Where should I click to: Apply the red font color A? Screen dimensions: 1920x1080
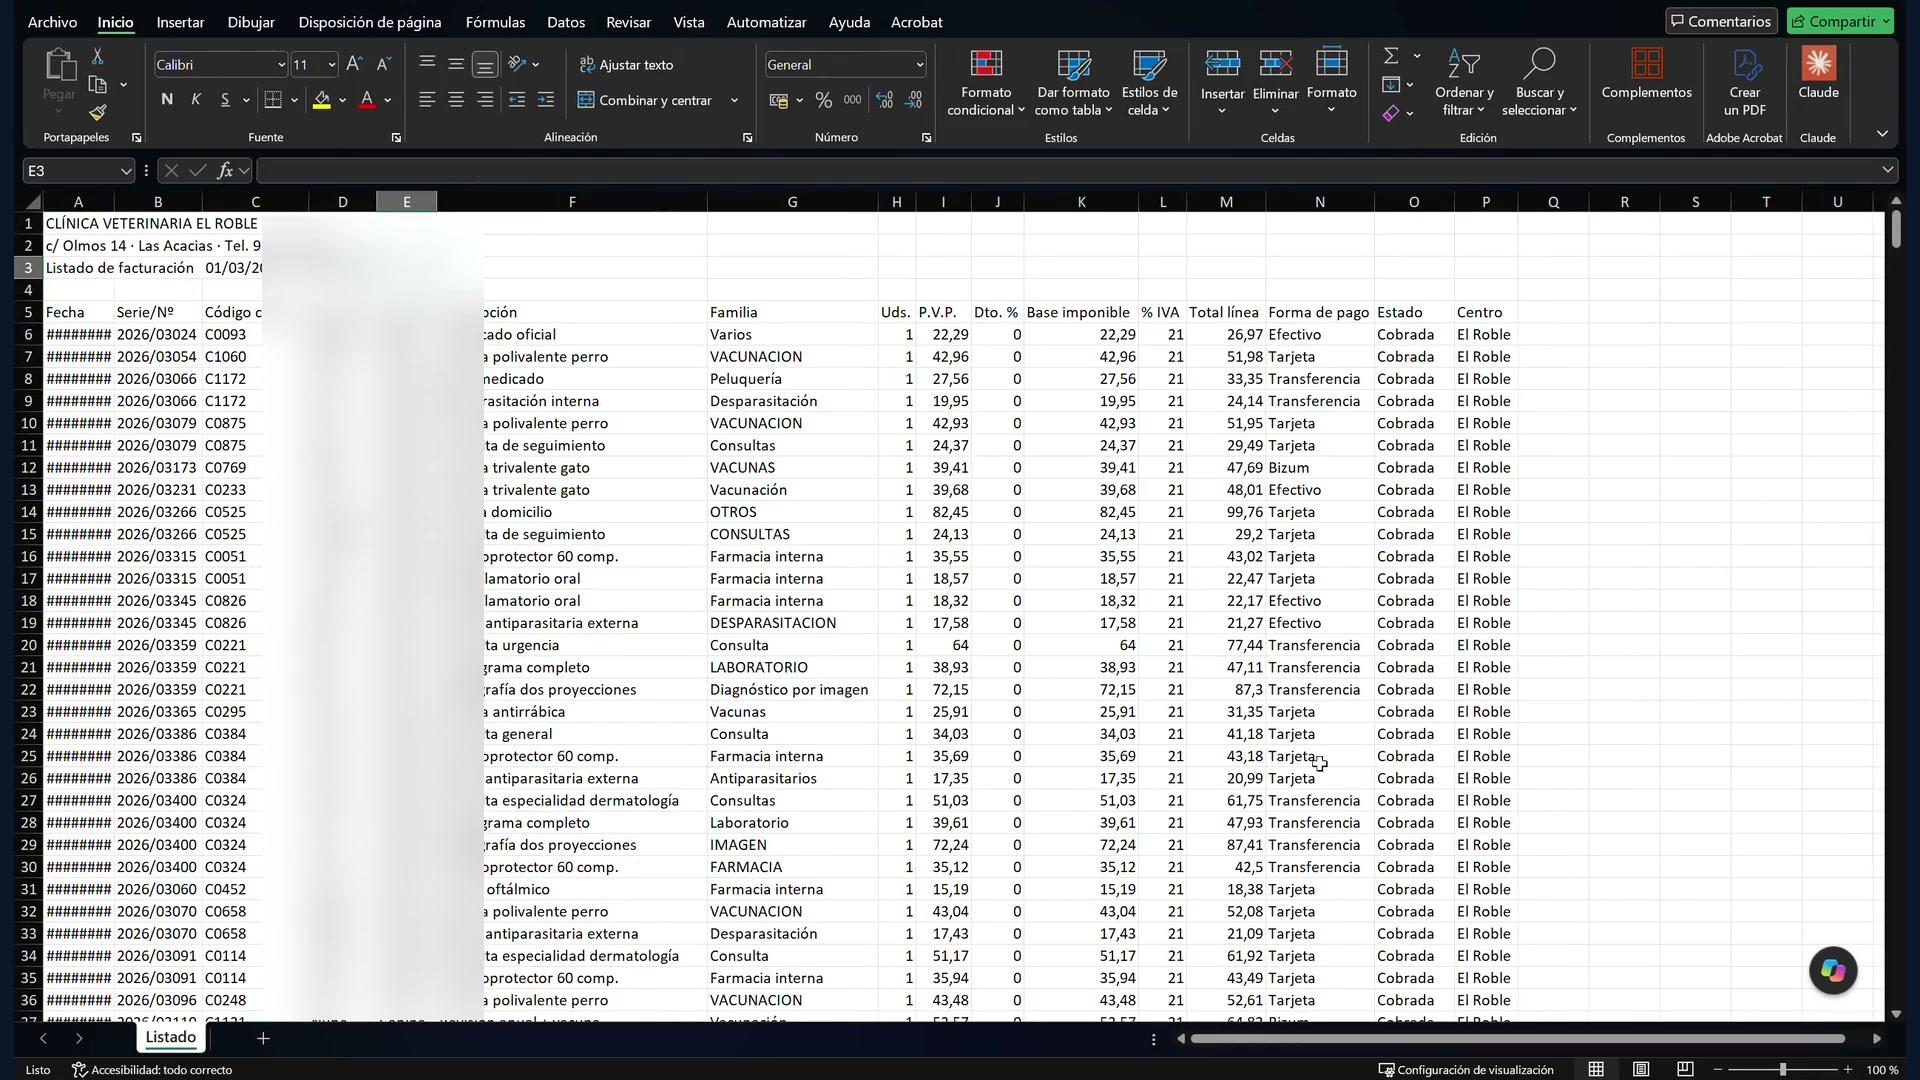[x=367, y=99]
